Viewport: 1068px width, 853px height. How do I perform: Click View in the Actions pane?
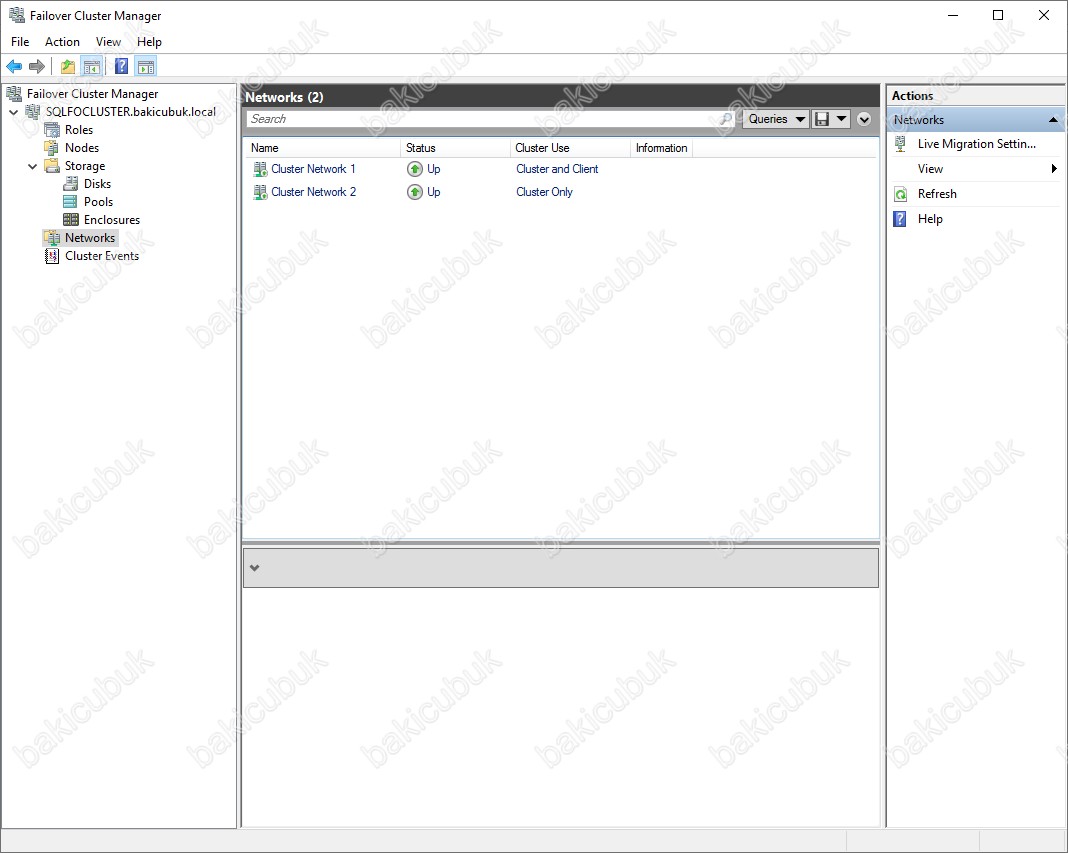tap(930, 168)
